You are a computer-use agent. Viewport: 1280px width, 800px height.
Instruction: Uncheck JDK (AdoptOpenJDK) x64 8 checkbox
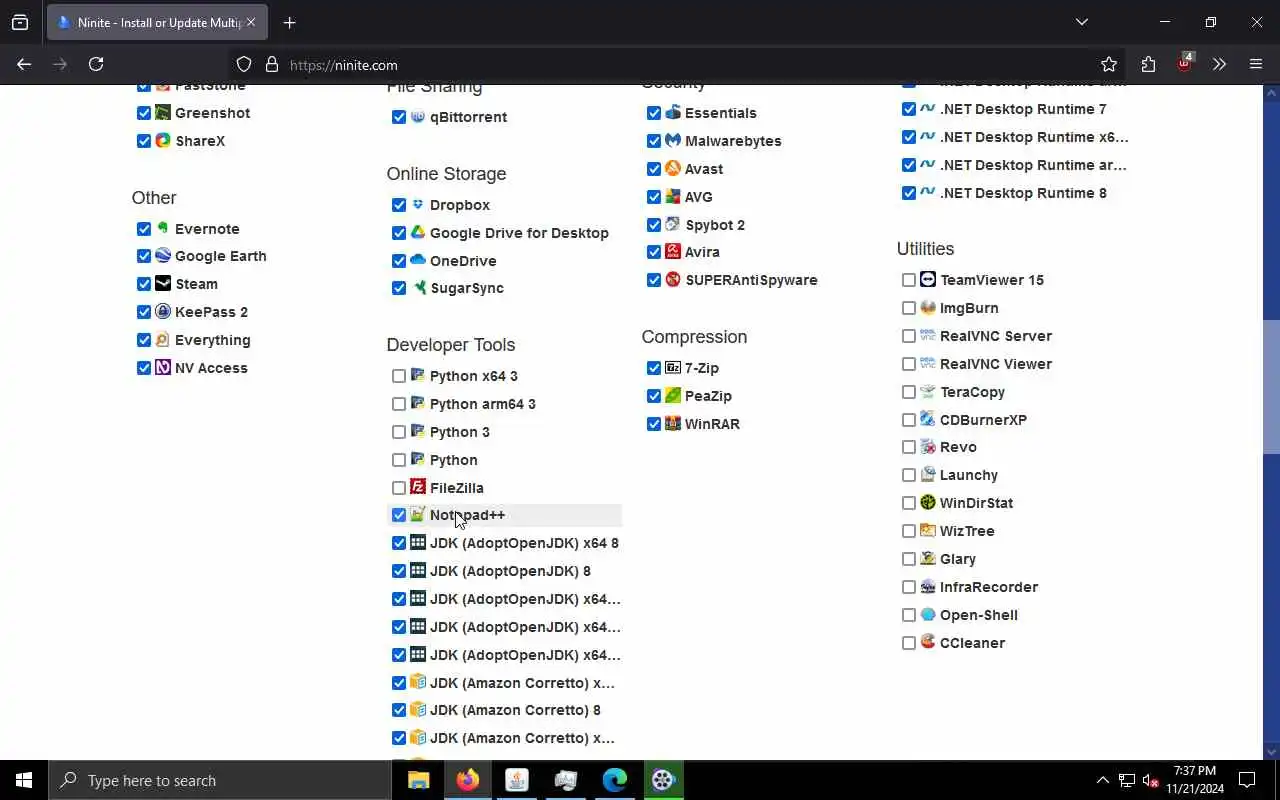coord(399,543)
